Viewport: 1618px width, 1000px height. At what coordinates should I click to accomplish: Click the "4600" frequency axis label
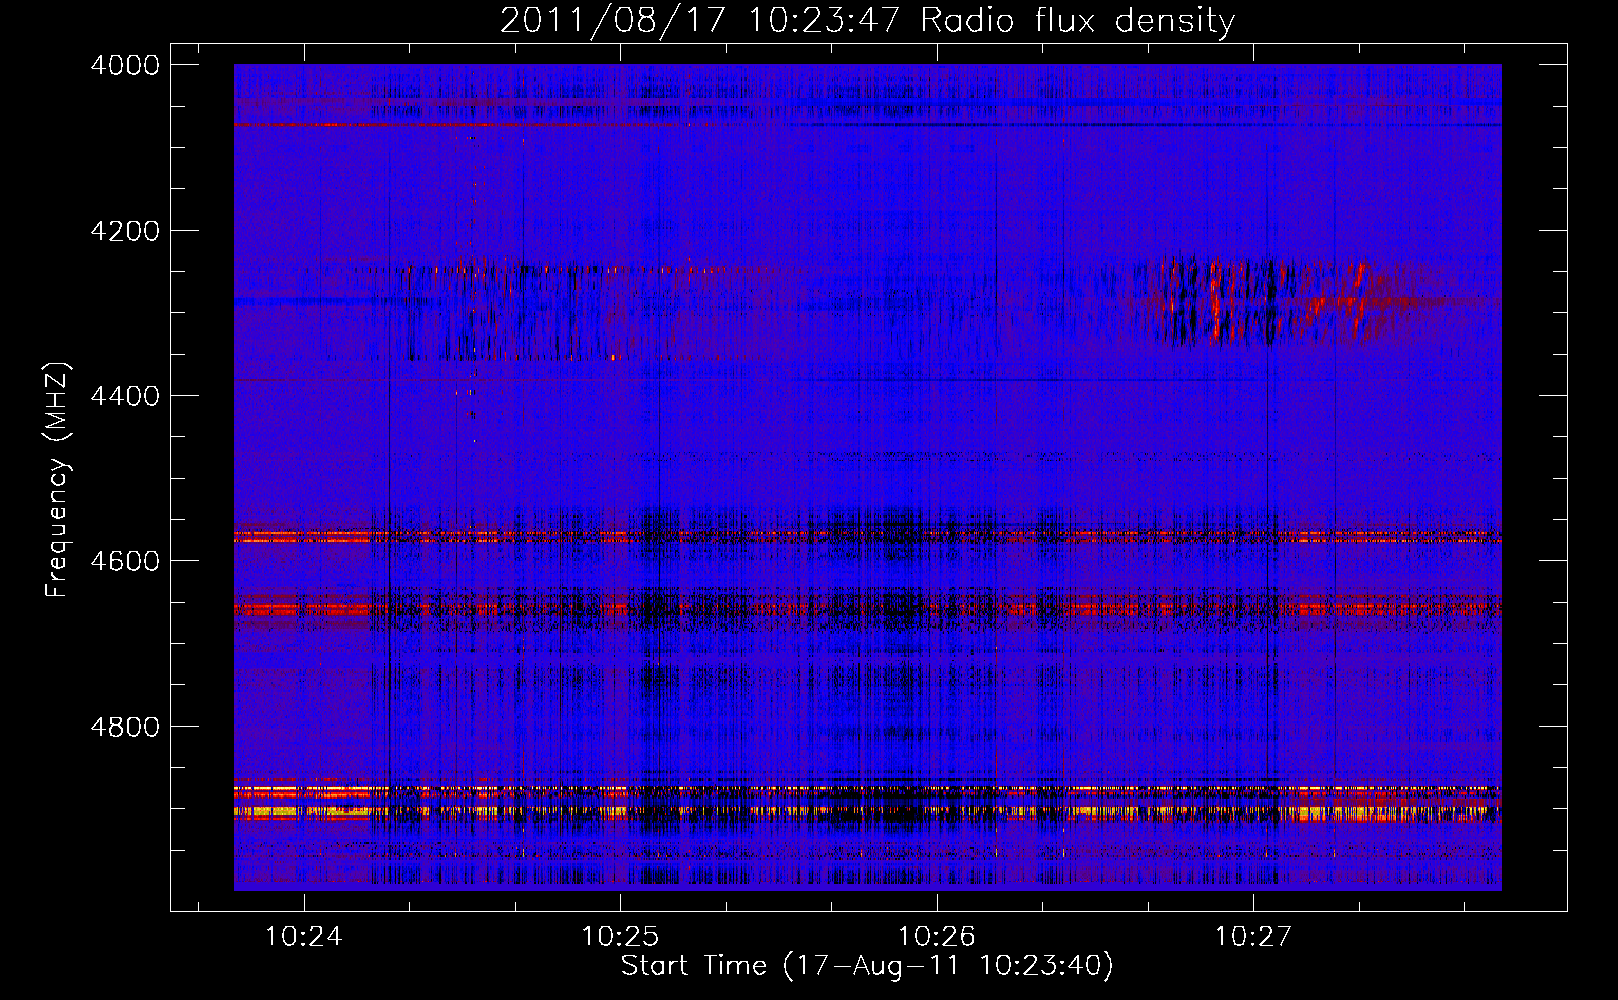[x=125, y=561]
